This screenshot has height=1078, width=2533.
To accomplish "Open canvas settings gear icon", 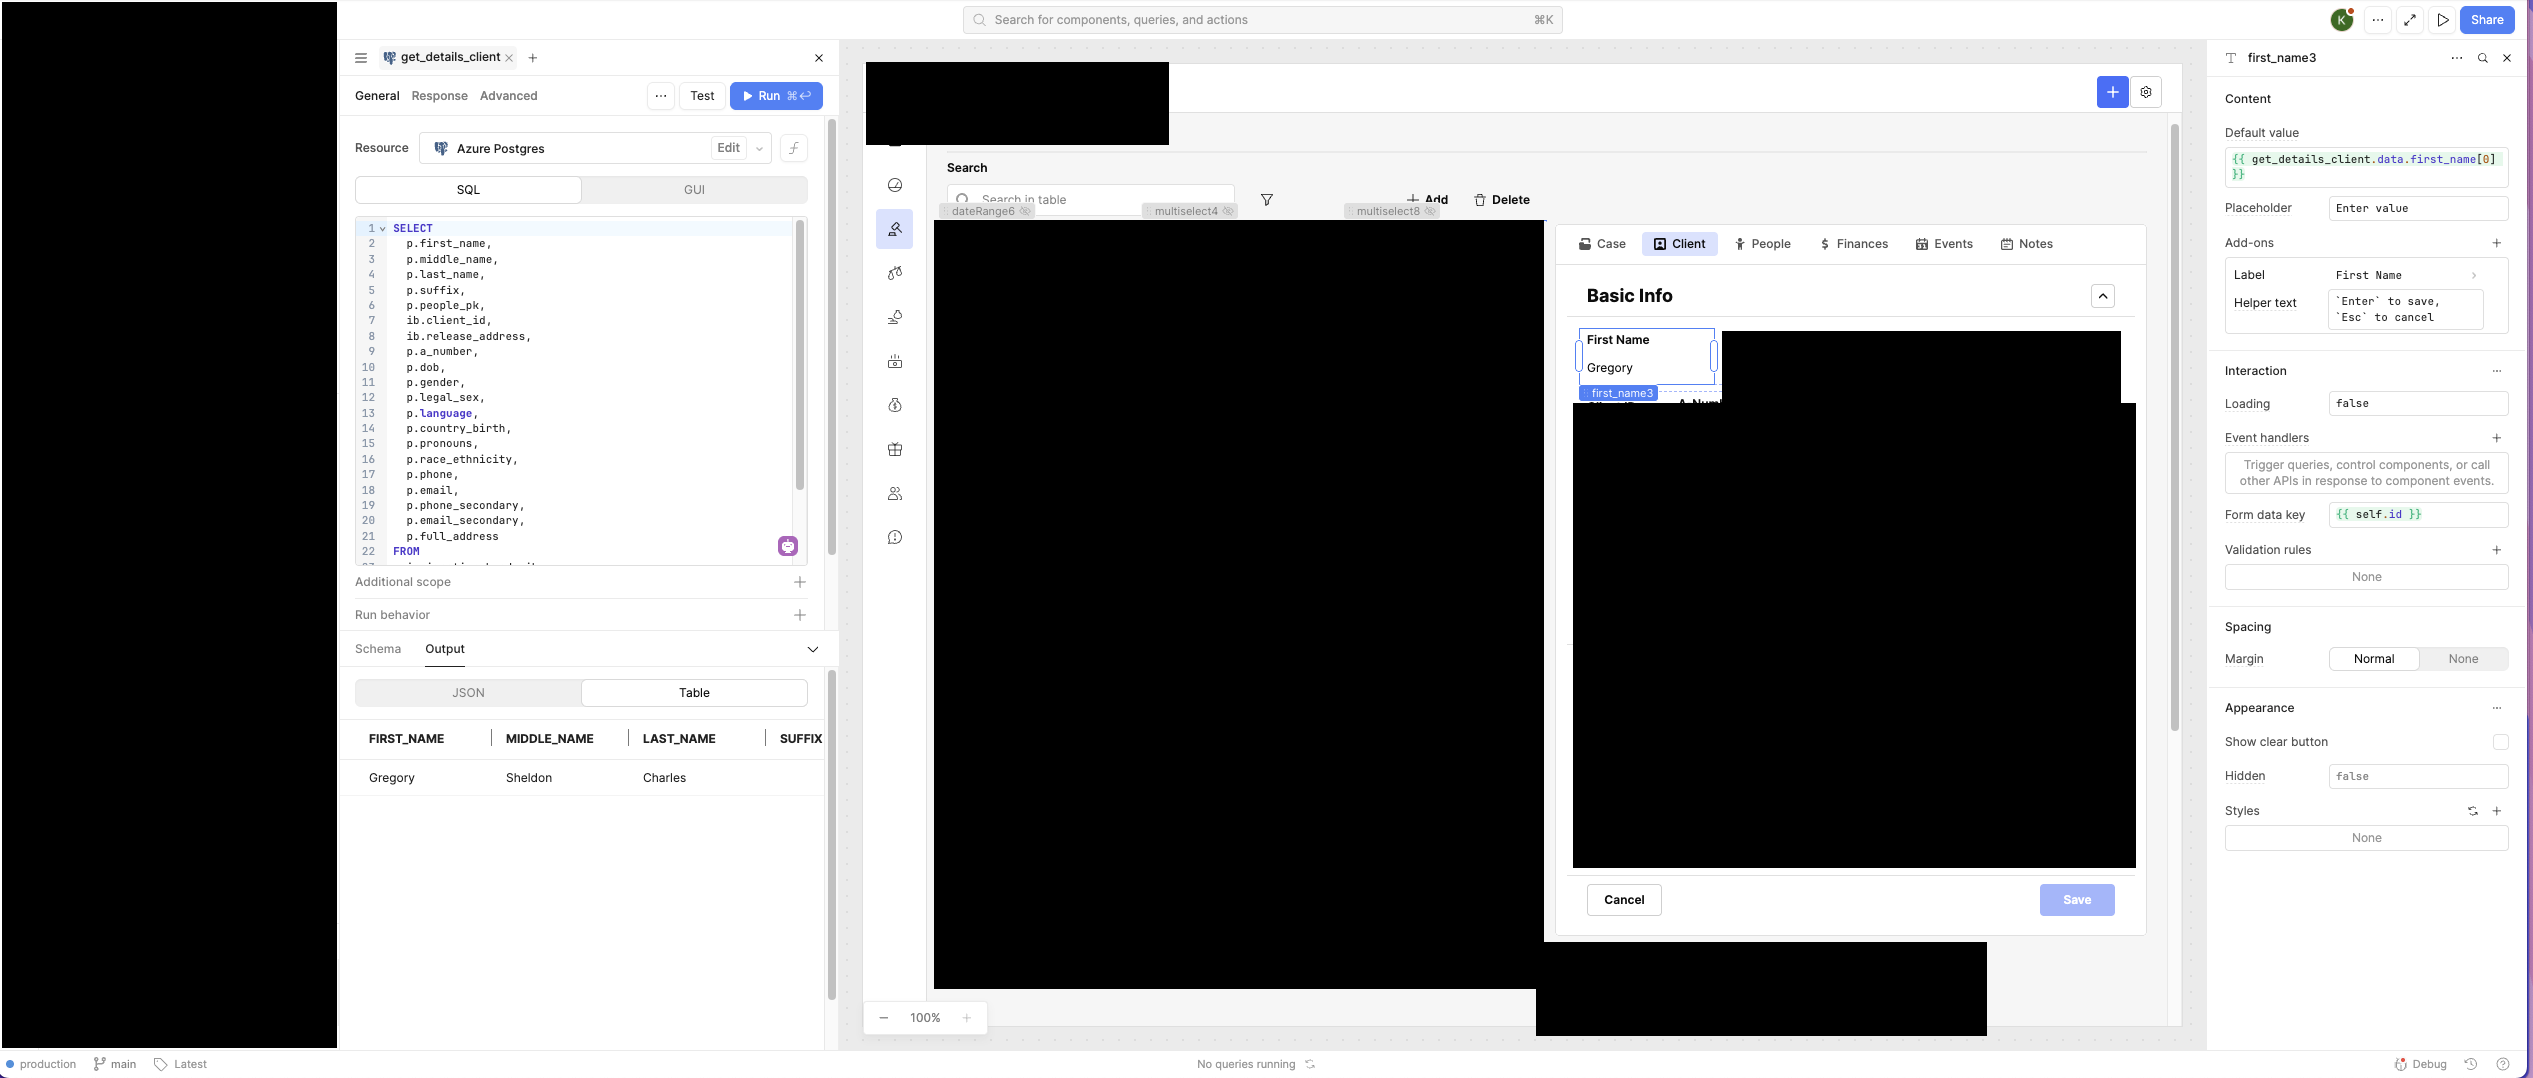I will (x=2146, y=92).
